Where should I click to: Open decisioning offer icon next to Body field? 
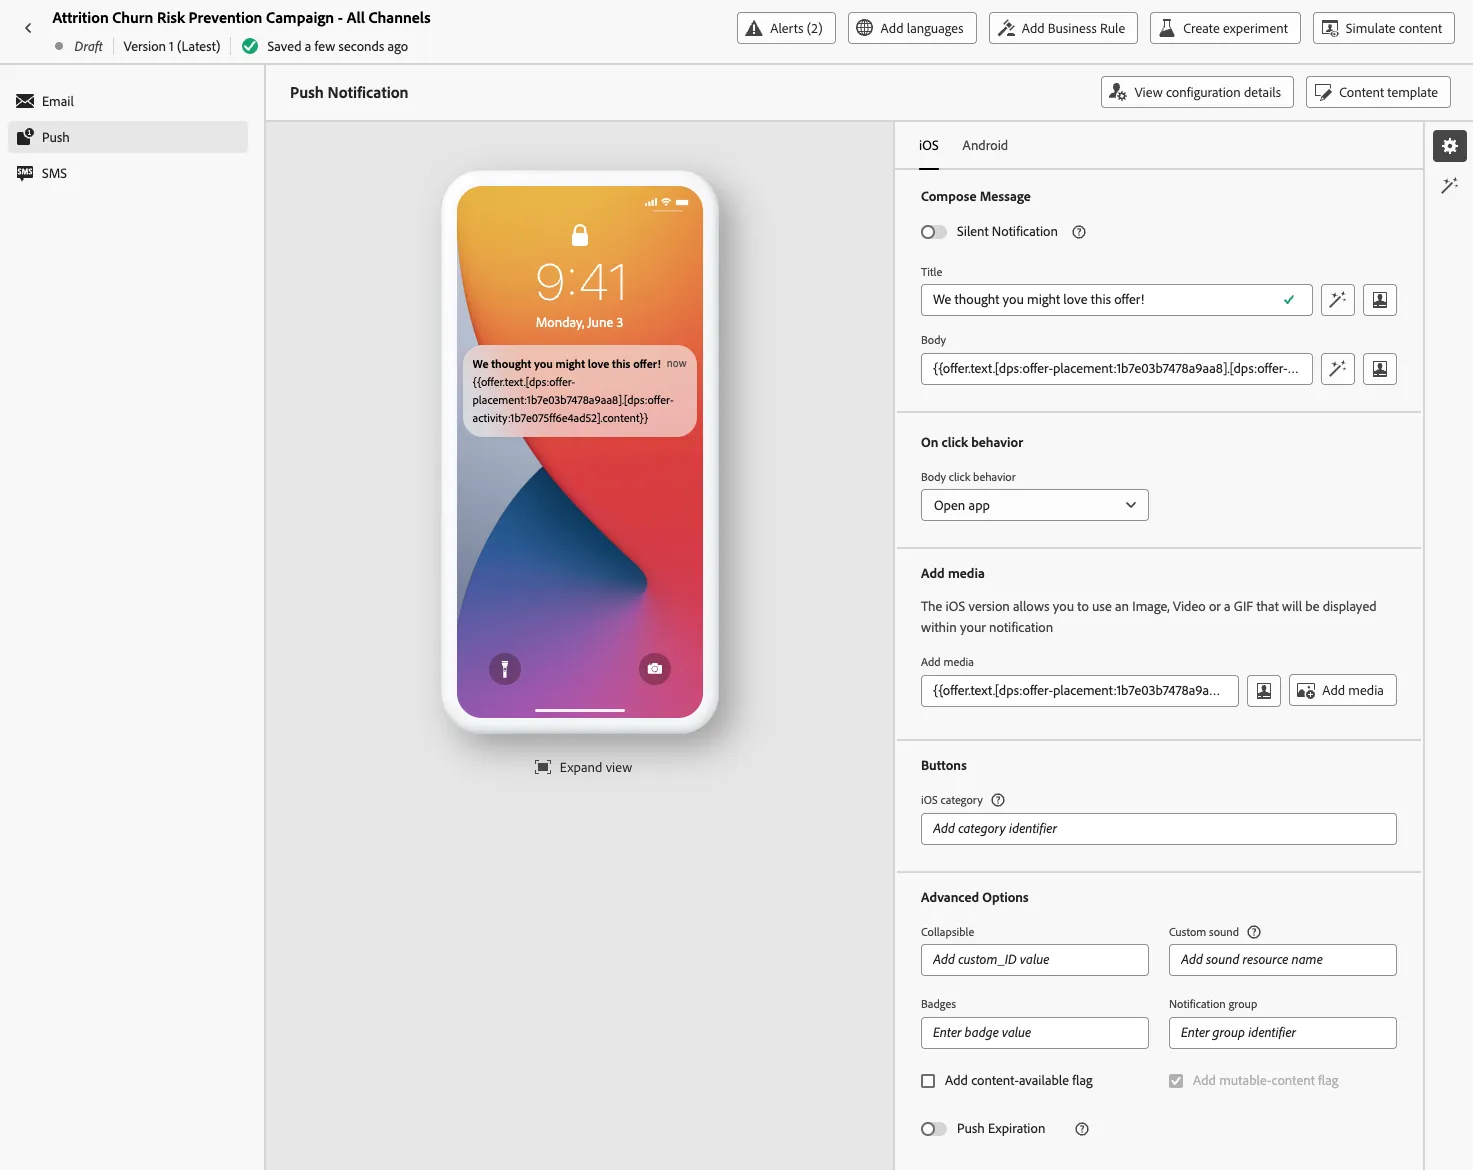(x=1379, y=369)
